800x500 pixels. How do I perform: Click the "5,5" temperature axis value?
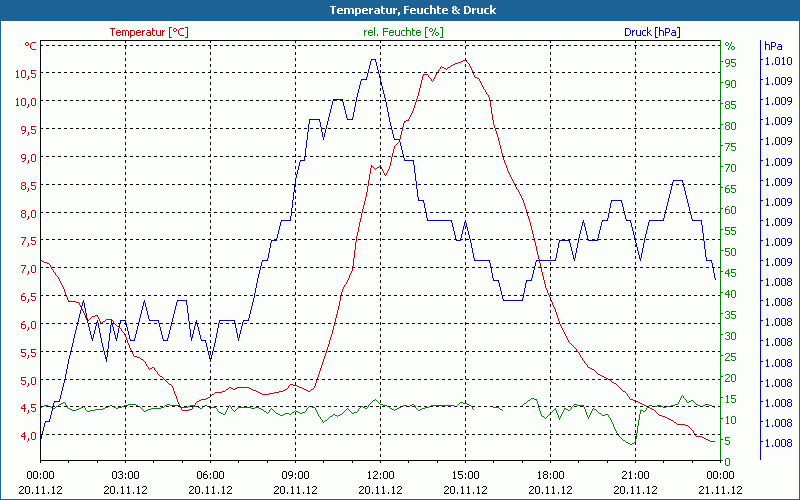coord(29,353)
